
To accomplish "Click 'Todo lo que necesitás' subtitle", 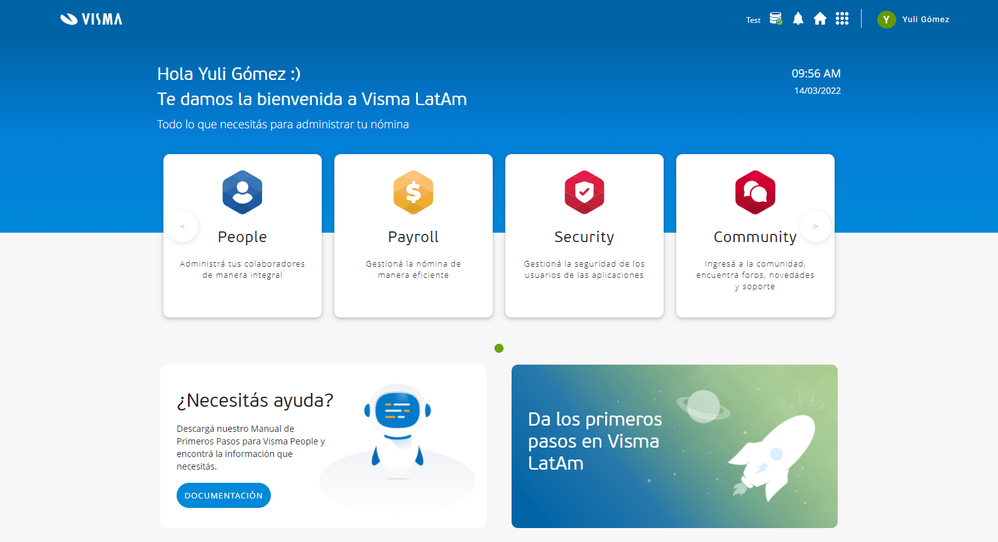I will pos(283,124).
